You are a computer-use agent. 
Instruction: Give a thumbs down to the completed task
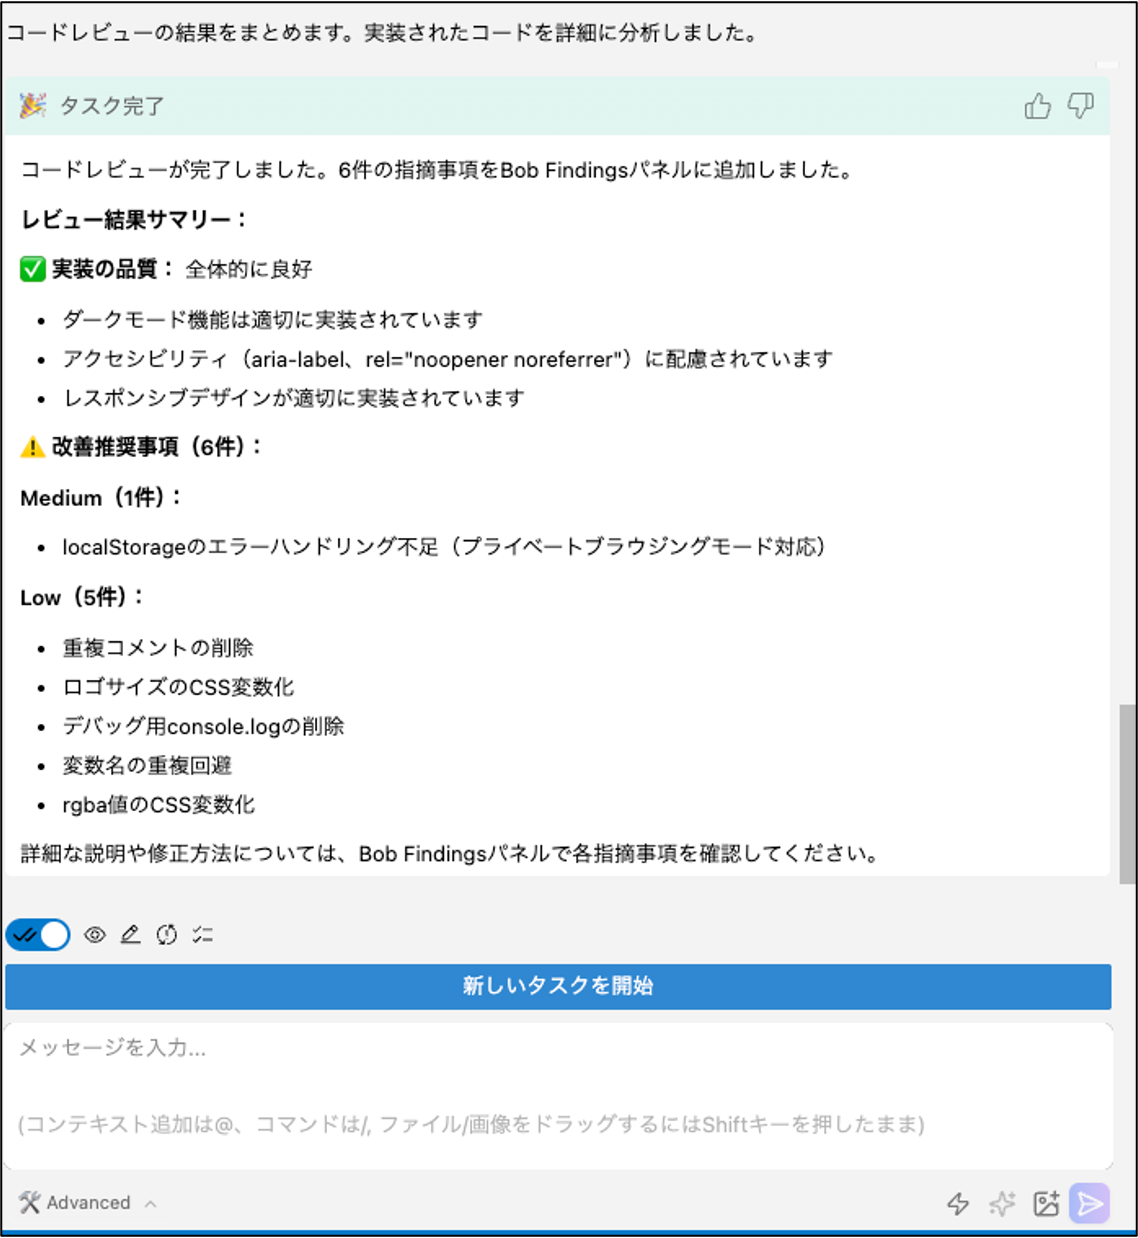pyautogui.click(x=1081, y=106)
